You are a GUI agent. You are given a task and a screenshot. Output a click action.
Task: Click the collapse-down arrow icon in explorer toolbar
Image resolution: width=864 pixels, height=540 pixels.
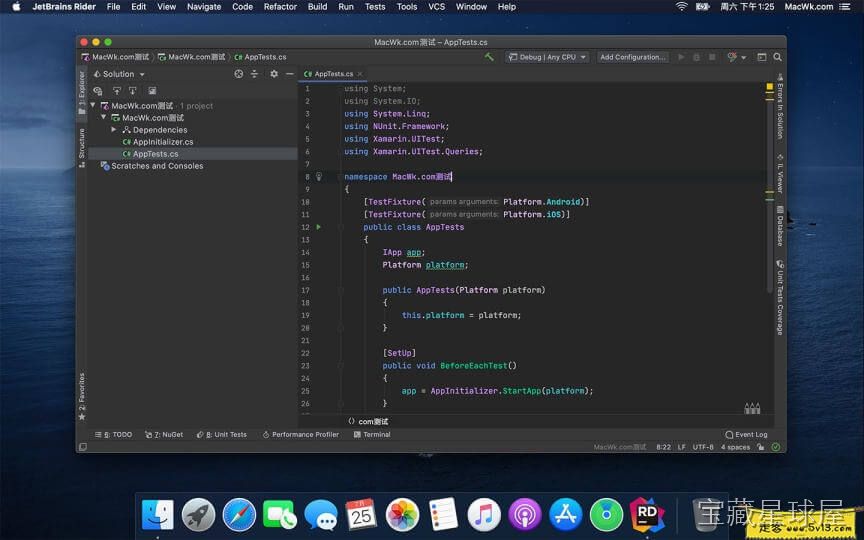[132, 90]
